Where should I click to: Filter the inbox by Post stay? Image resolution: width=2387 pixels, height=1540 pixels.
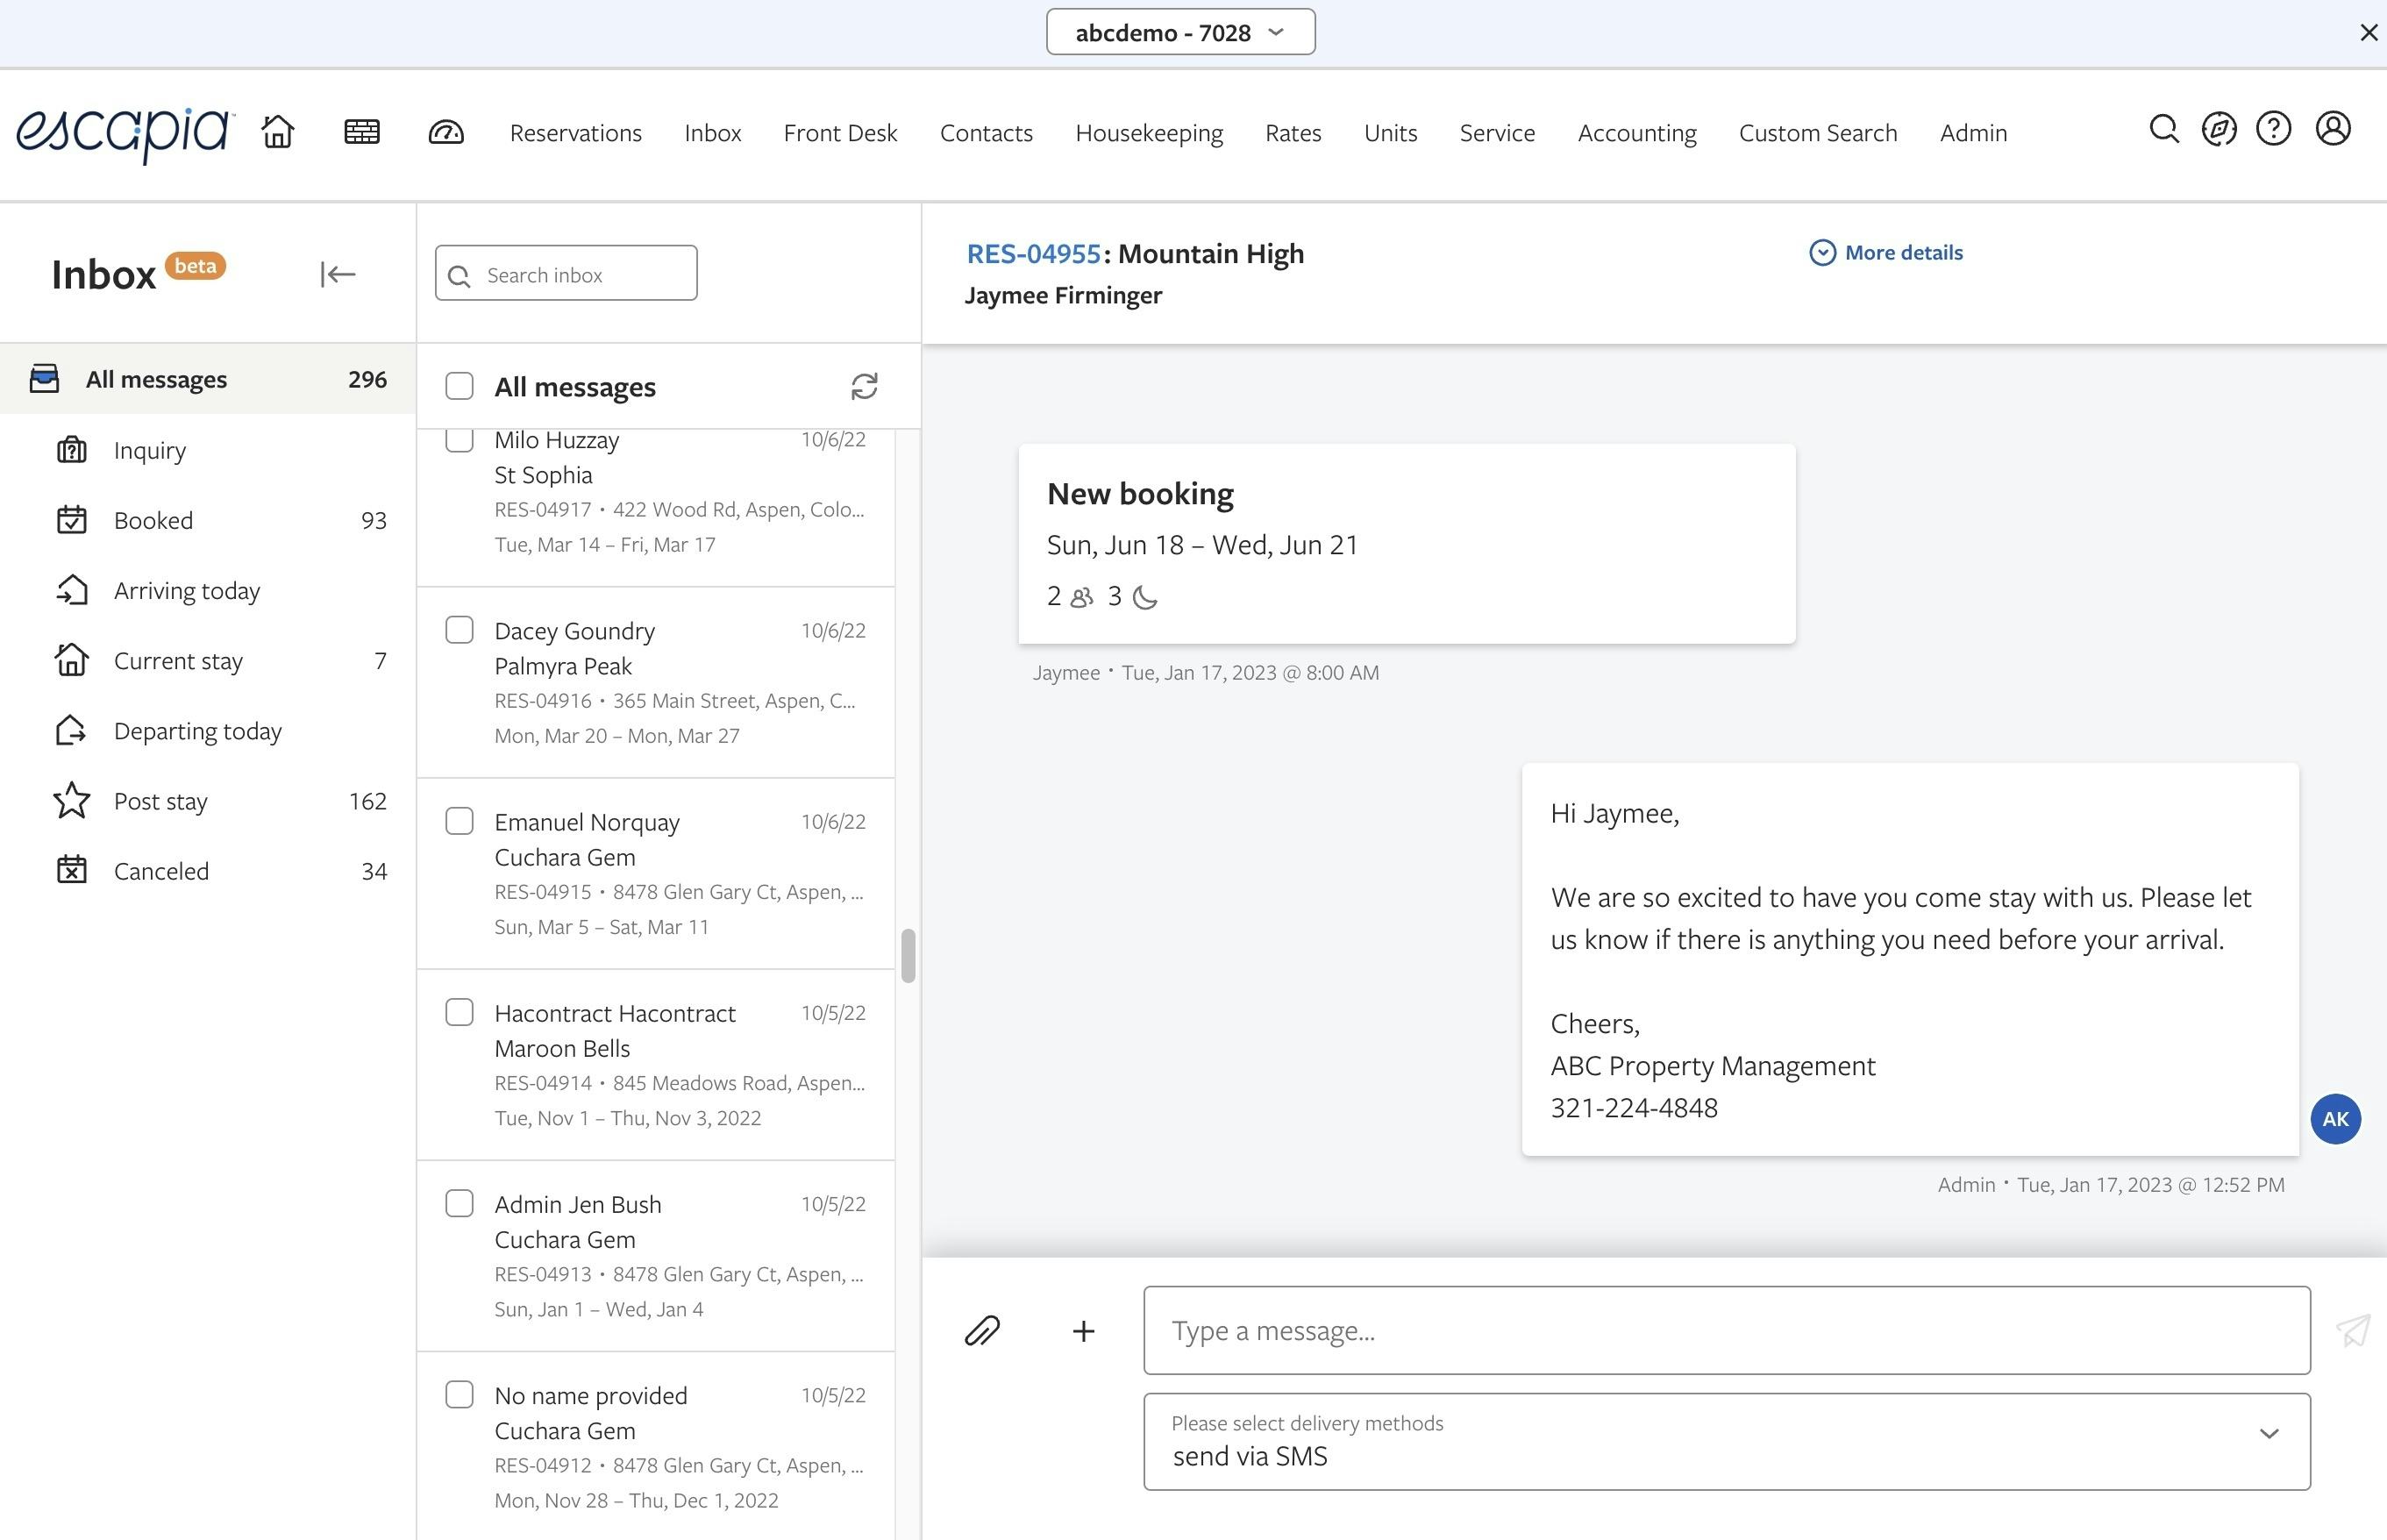[x=161, y=801]
